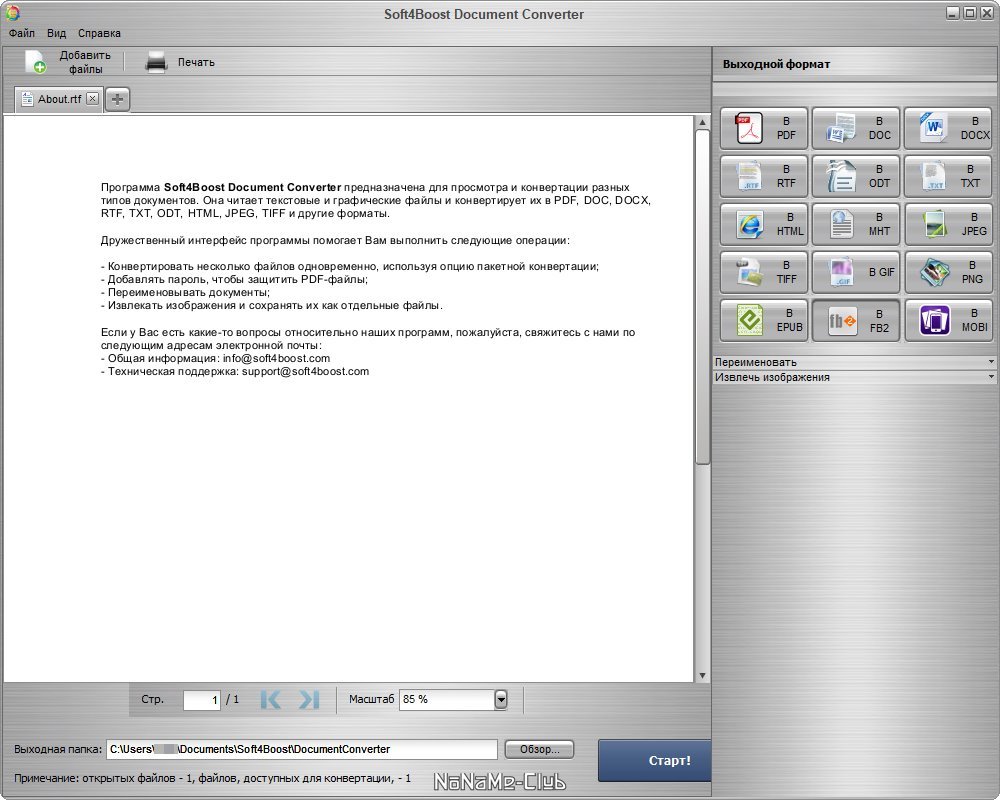Open the zoom scale dropdown
Image resolution: width=1000 pixels, height=800 pixels.
501,700
